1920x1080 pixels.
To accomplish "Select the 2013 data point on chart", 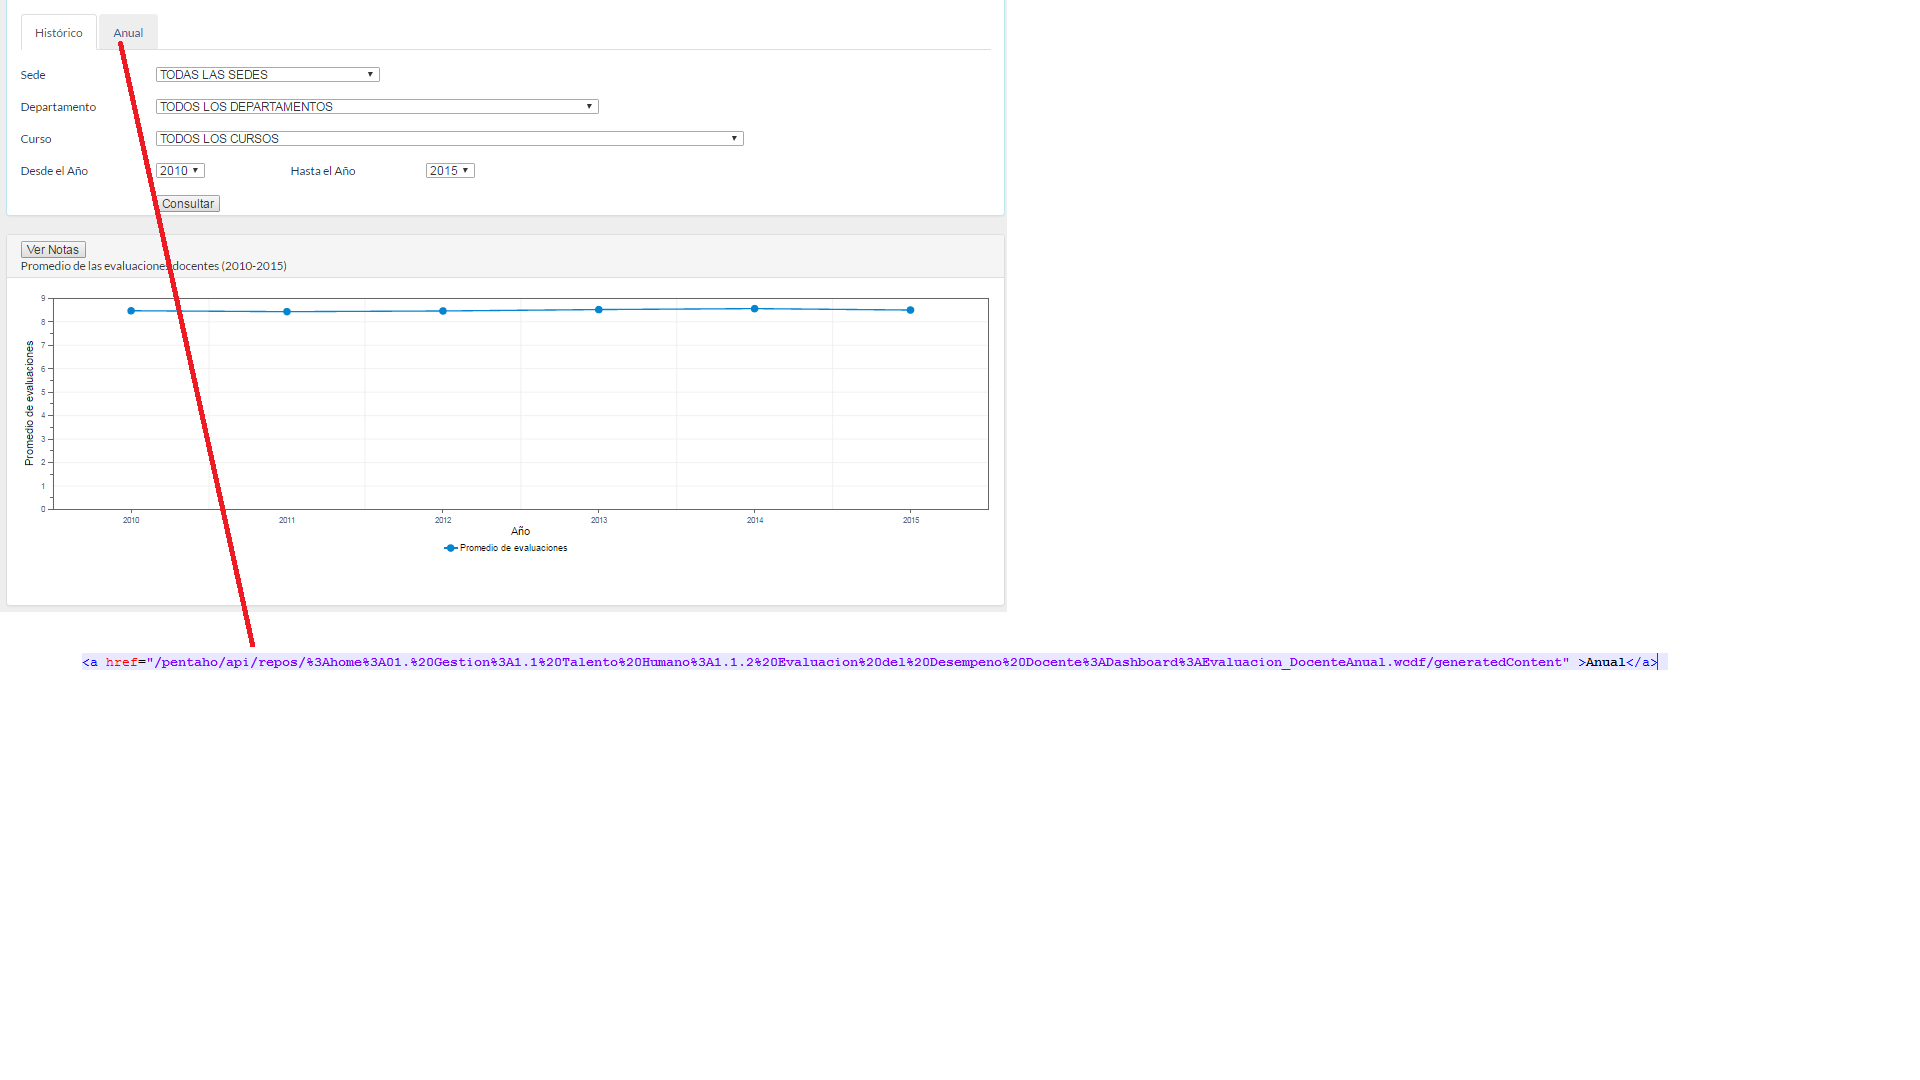I will [599, 310].
